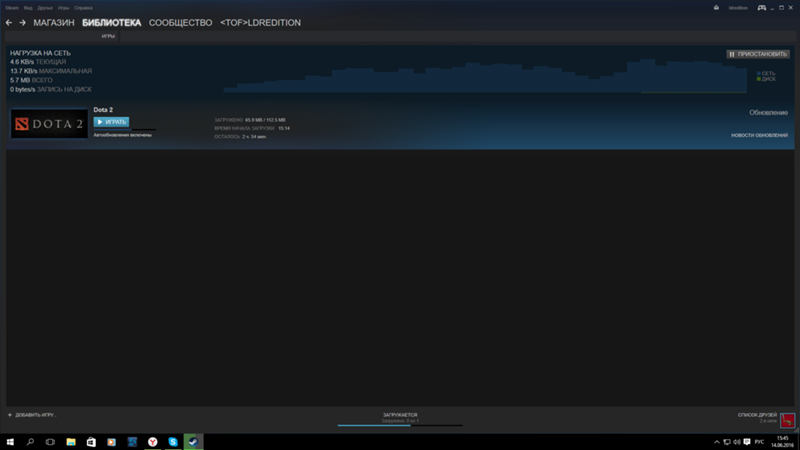Open the МАГАЗИН store tab
The height and width of the screenshot is (450, 800).
54,22
